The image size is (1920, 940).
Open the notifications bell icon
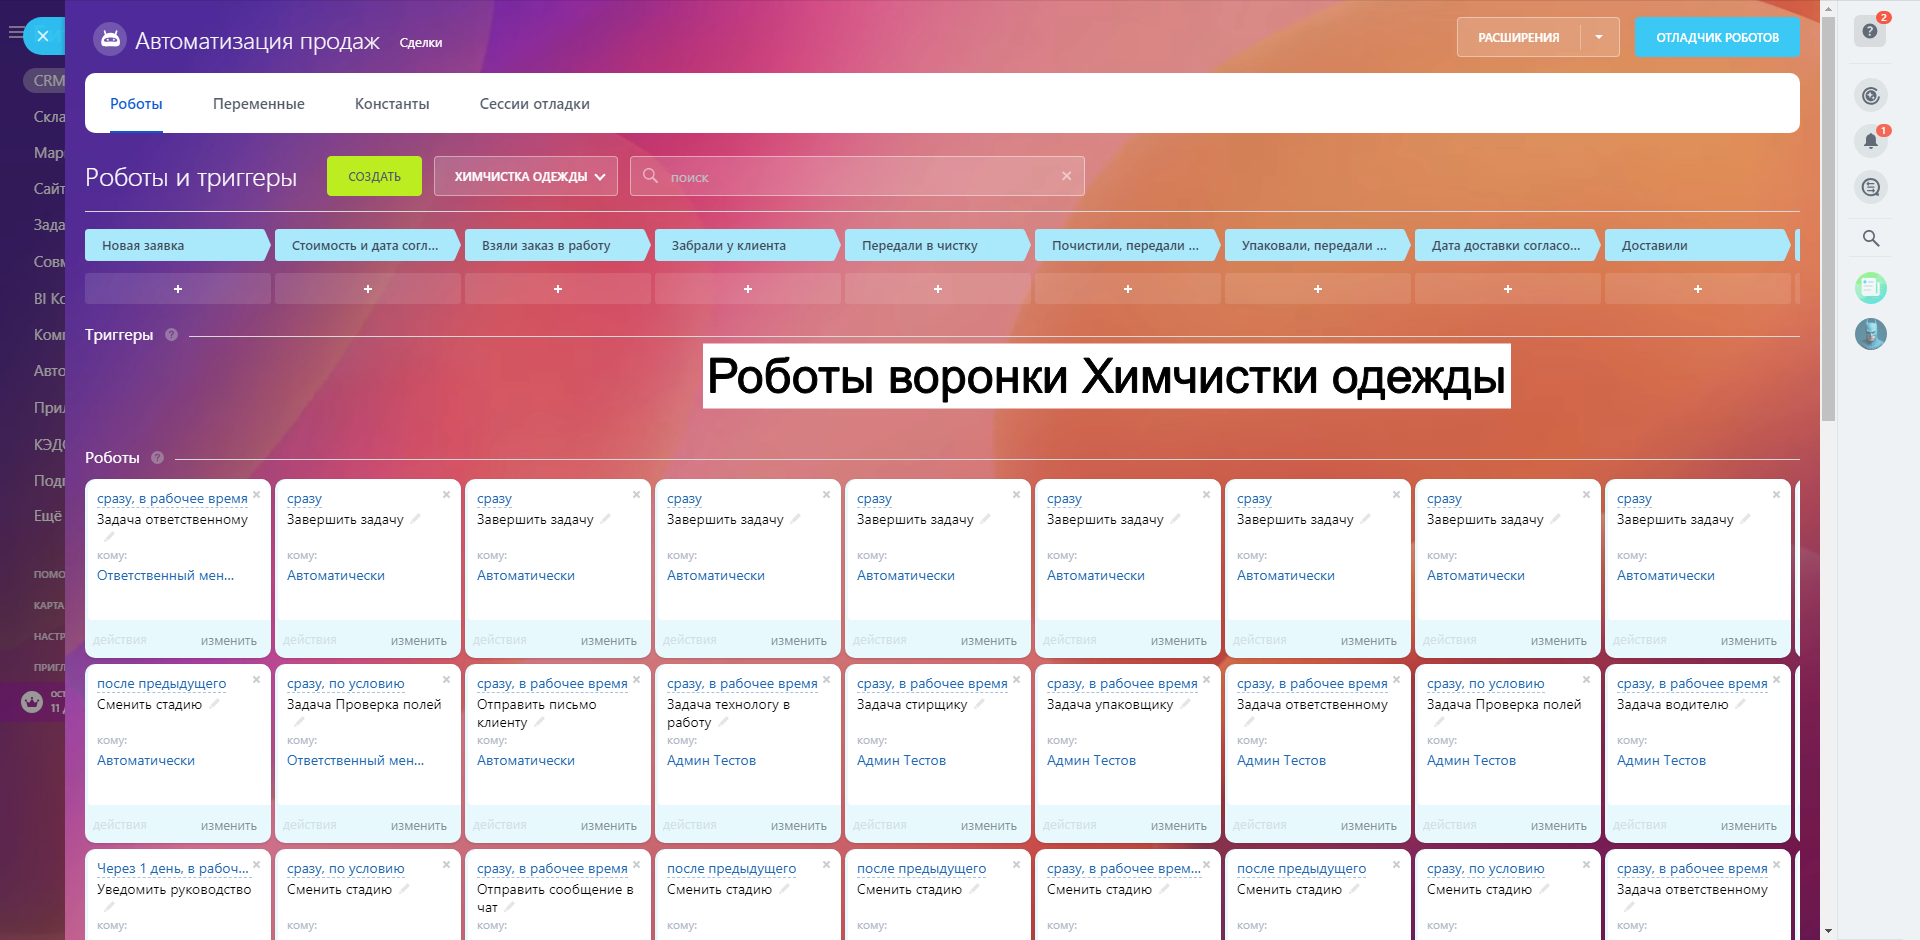click(x=1870, y=141)
